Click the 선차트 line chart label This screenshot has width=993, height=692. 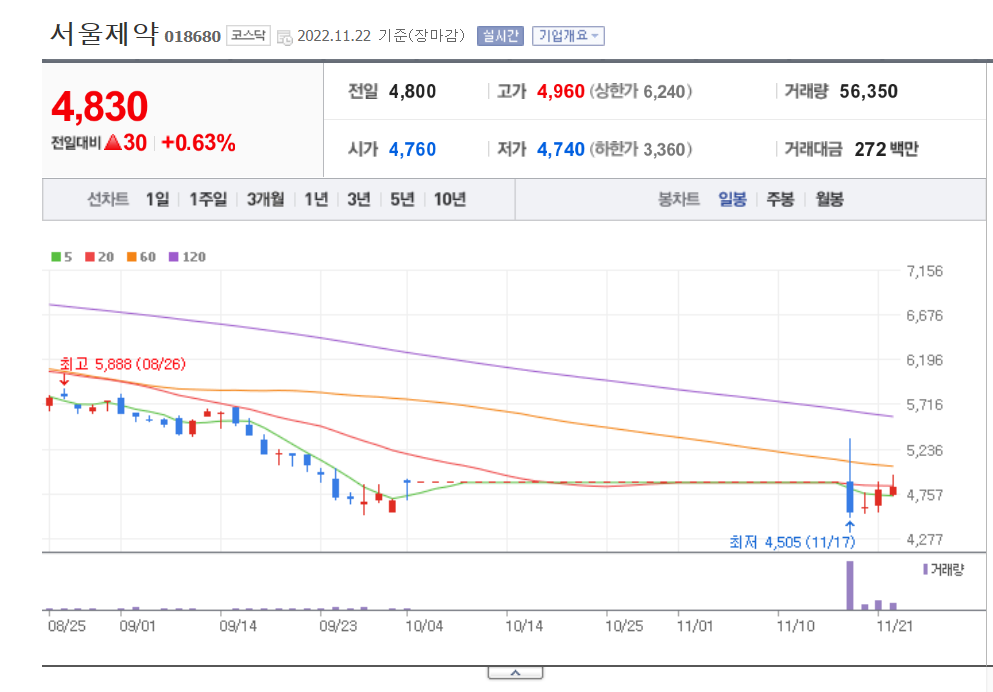[x=108, y=199]
